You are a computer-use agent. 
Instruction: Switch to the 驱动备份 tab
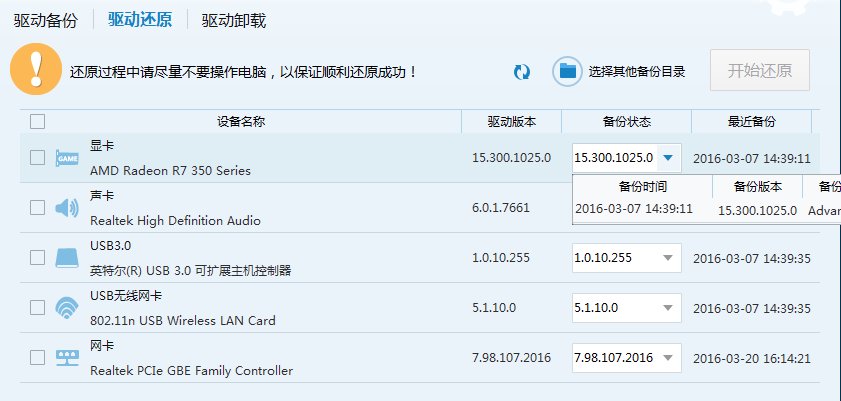pyautogui.click(x=45, y=20)
